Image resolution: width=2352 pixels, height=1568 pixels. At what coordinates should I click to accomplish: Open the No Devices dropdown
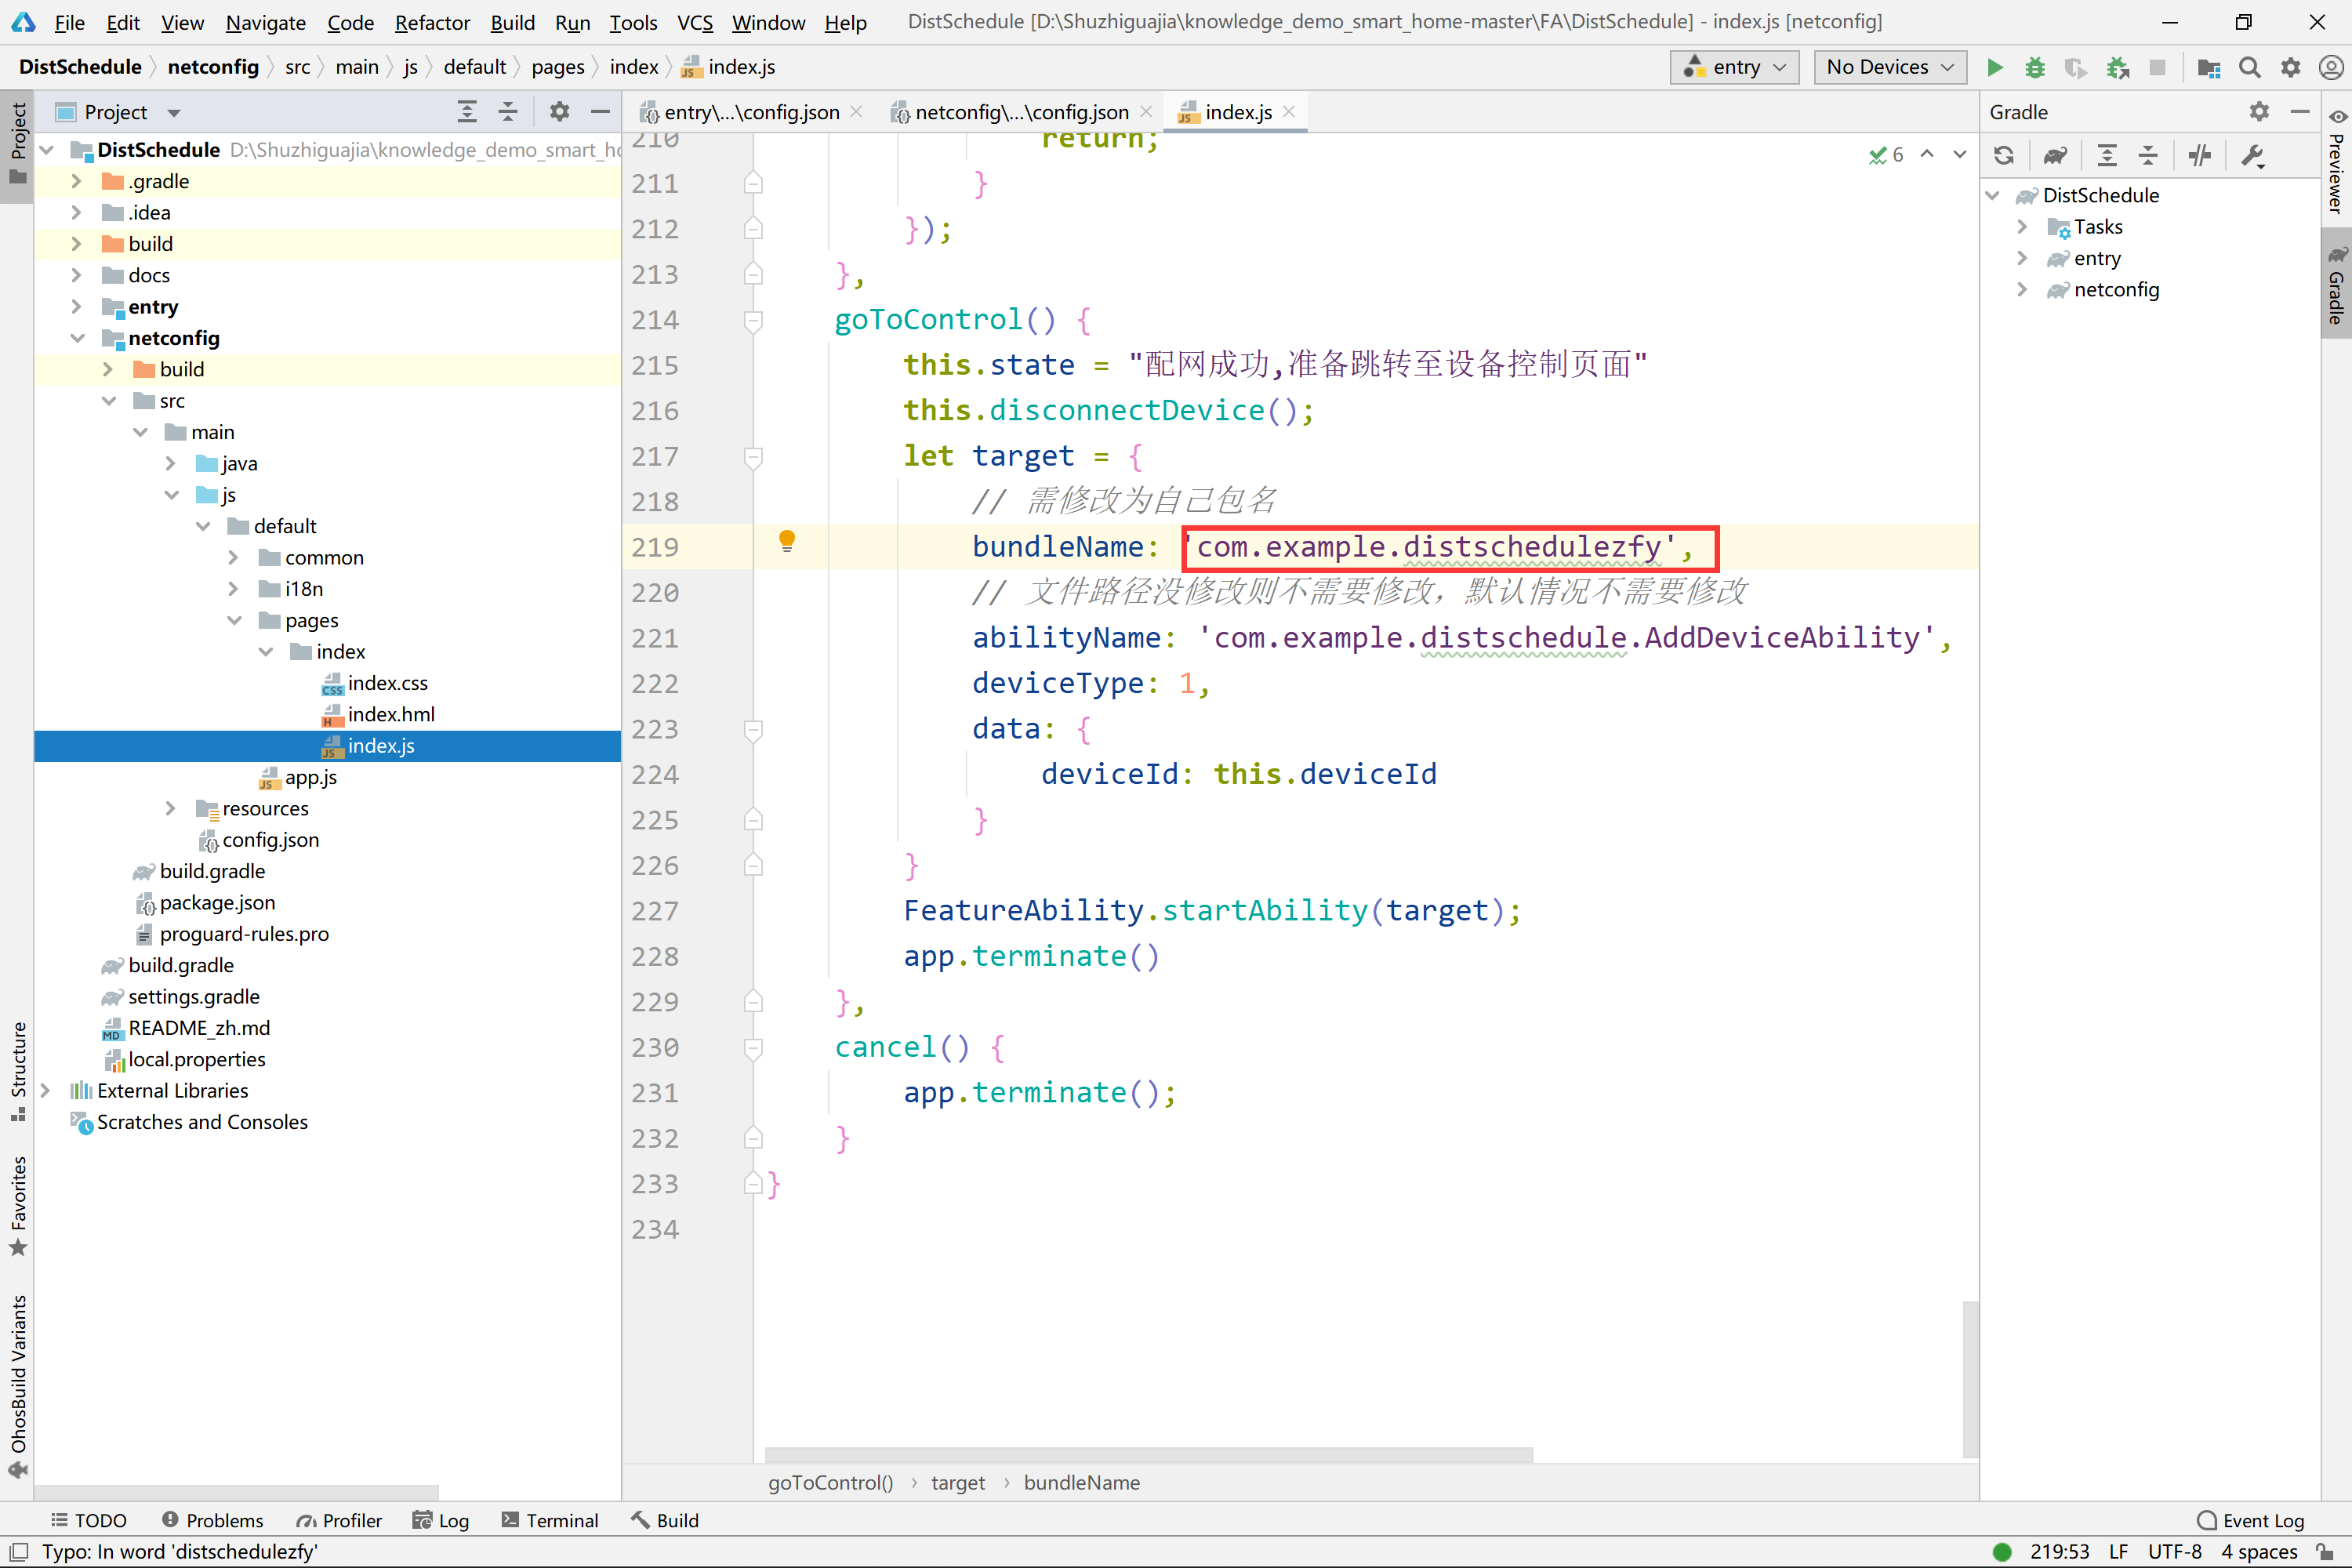(x=1889, y=67)
